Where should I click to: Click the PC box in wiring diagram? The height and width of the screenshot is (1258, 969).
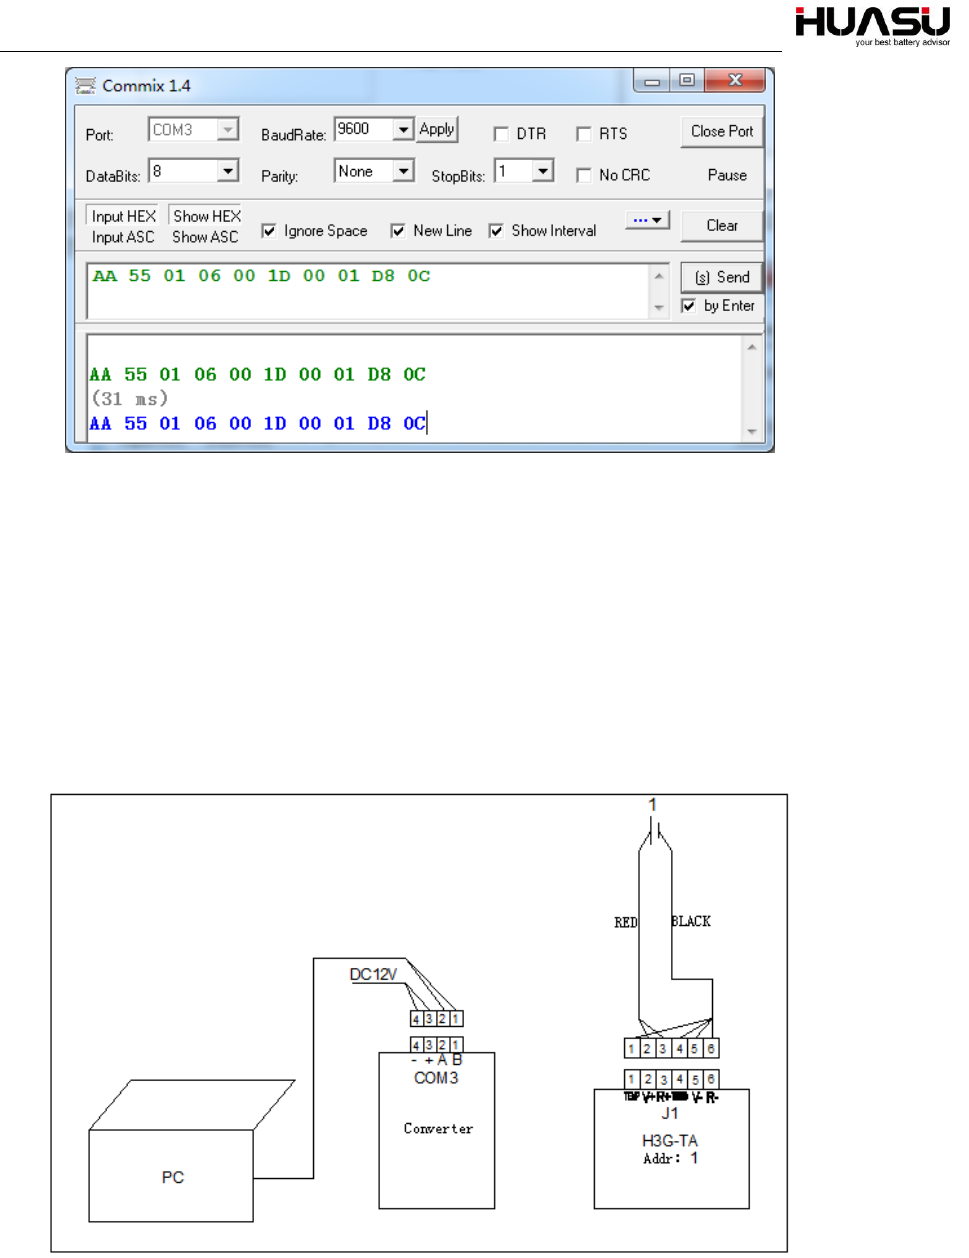pyautogui.click(x=172, y=1176)
